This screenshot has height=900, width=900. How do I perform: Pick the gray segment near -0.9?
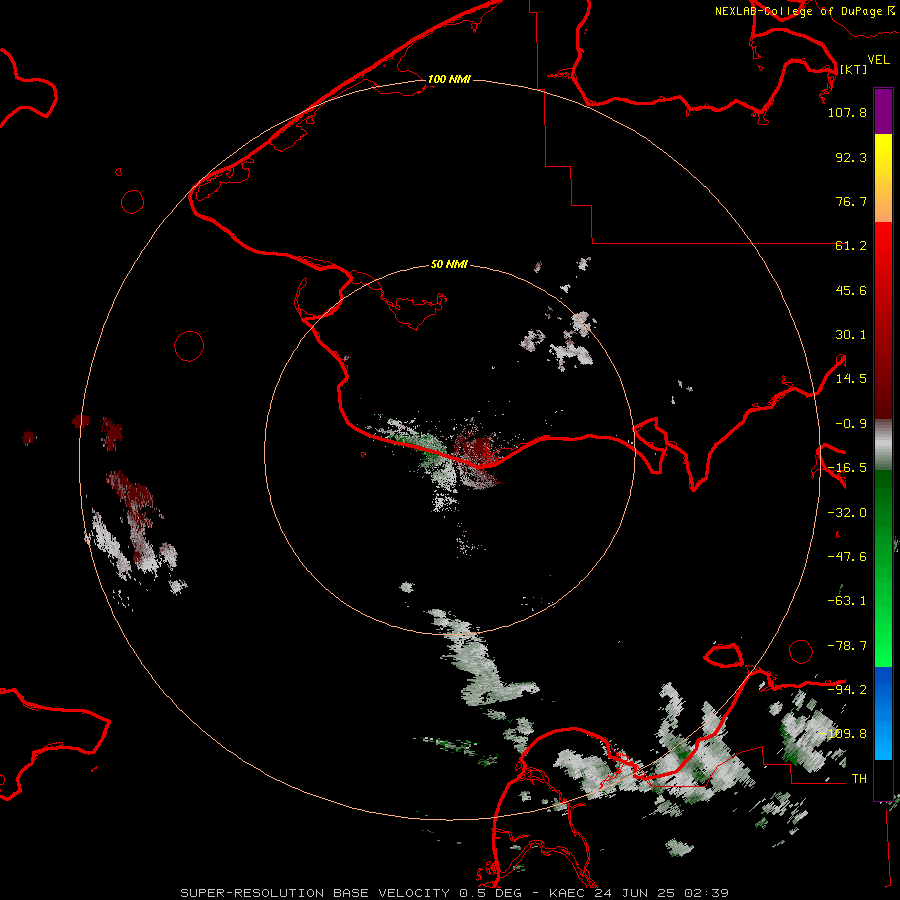pyautogui.click(x=883, y=445)
